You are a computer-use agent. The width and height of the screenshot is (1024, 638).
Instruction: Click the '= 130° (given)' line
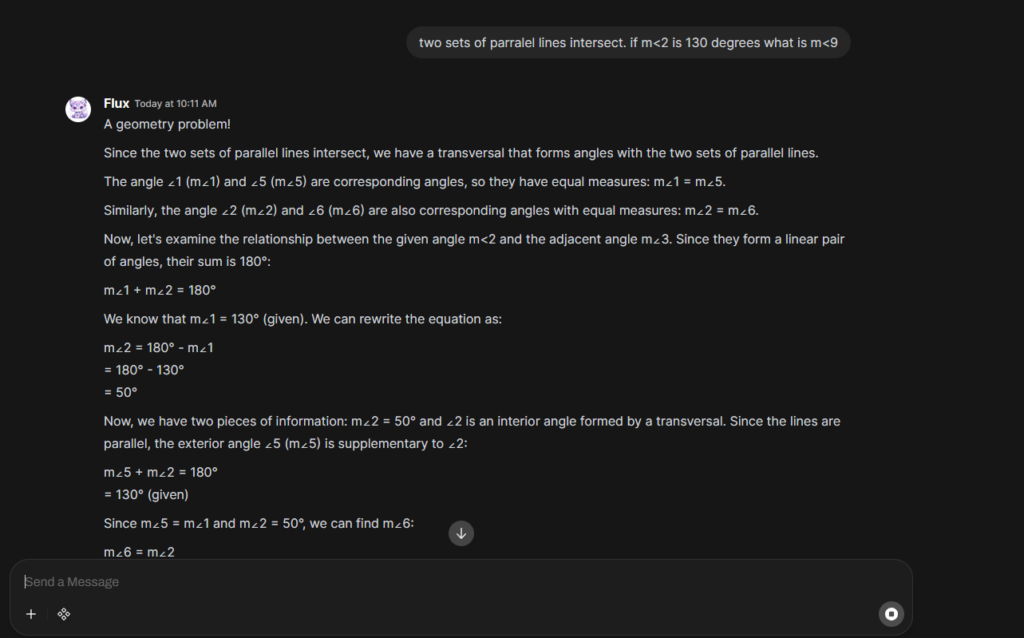click(x=146, y=494)
